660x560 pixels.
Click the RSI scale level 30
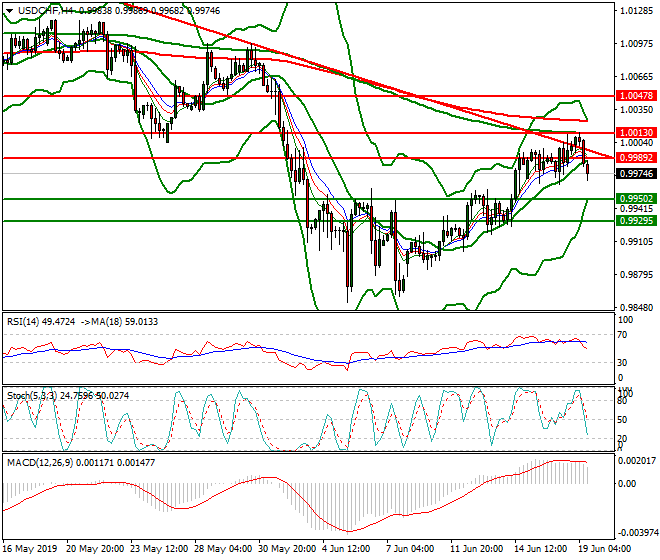[623, 363]
